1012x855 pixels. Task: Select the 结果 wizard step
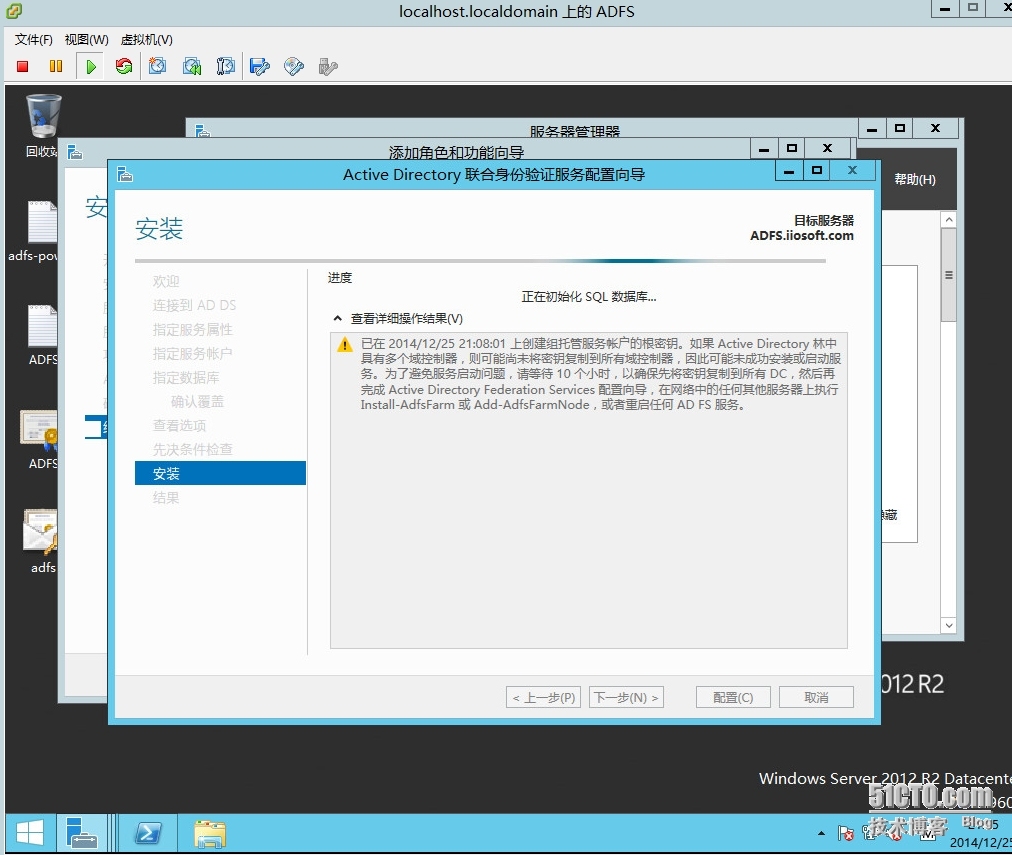tap(166, 498)
